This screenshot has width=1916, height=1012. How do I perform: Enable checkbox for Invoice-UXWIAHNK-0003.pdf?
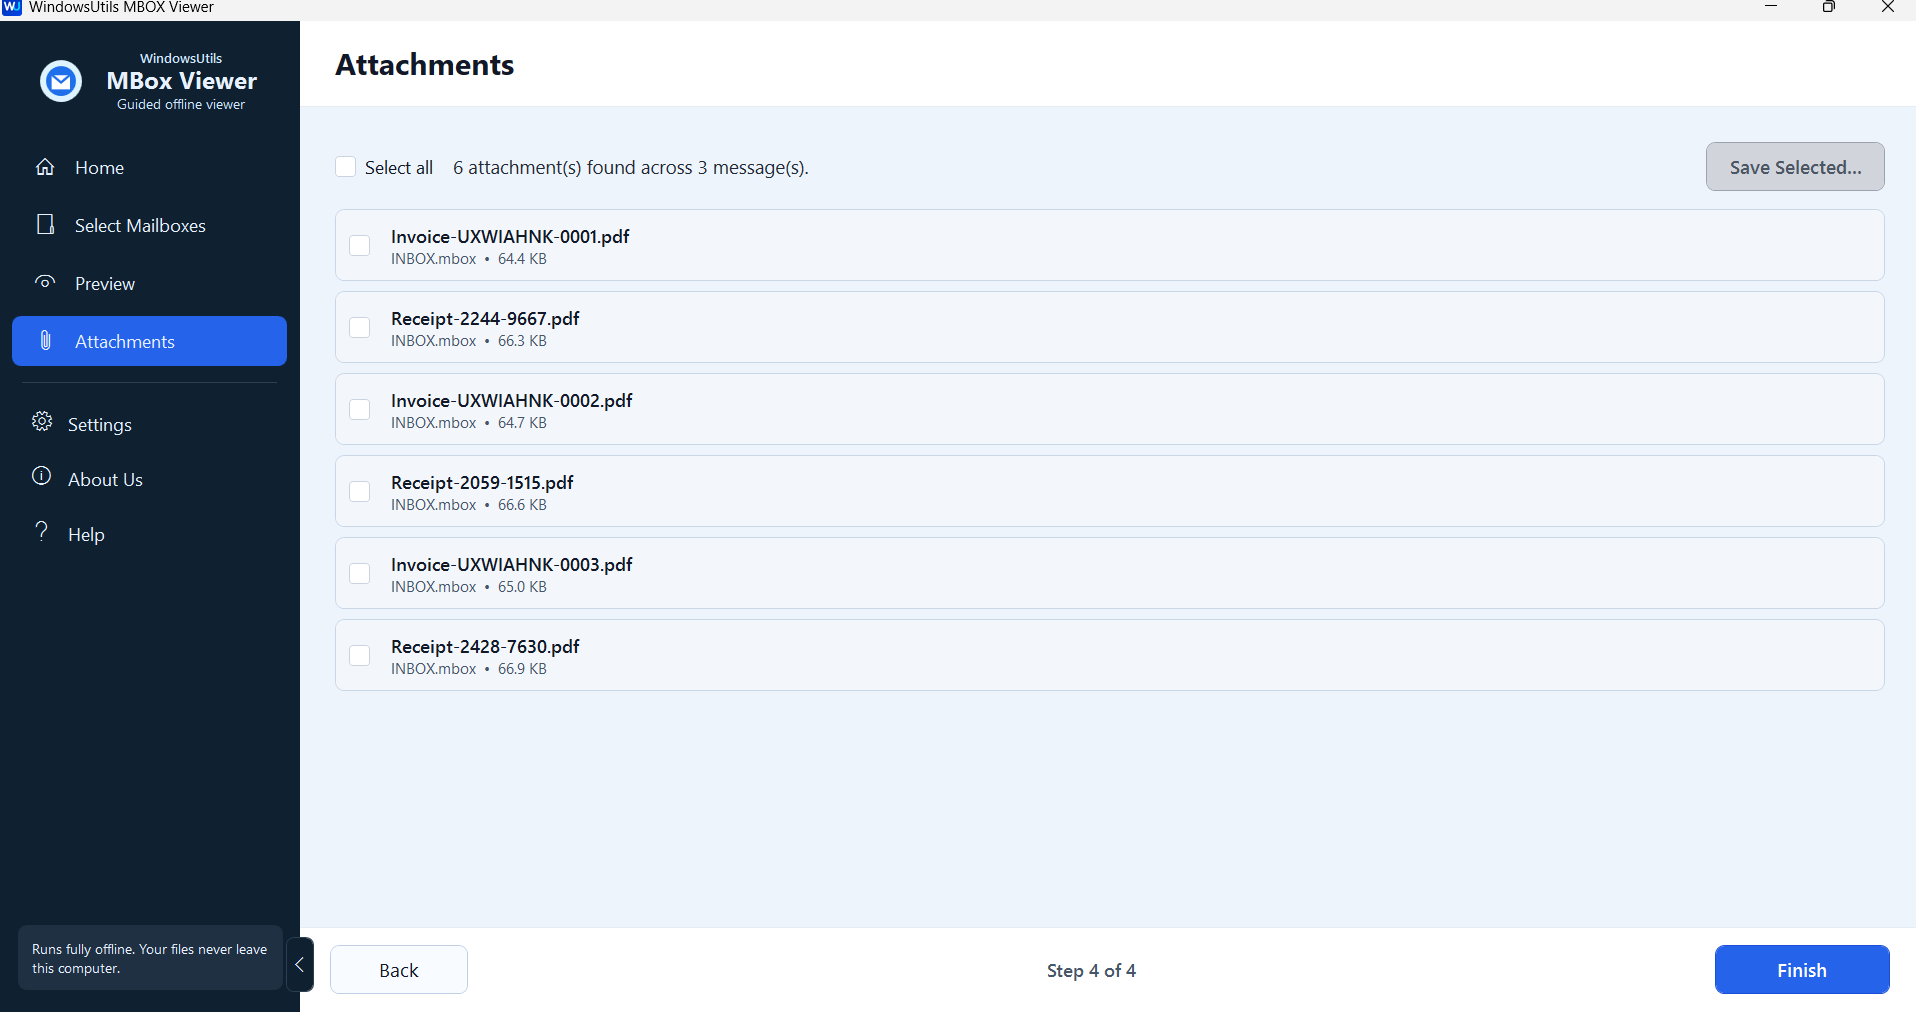[x=360, y=573]
